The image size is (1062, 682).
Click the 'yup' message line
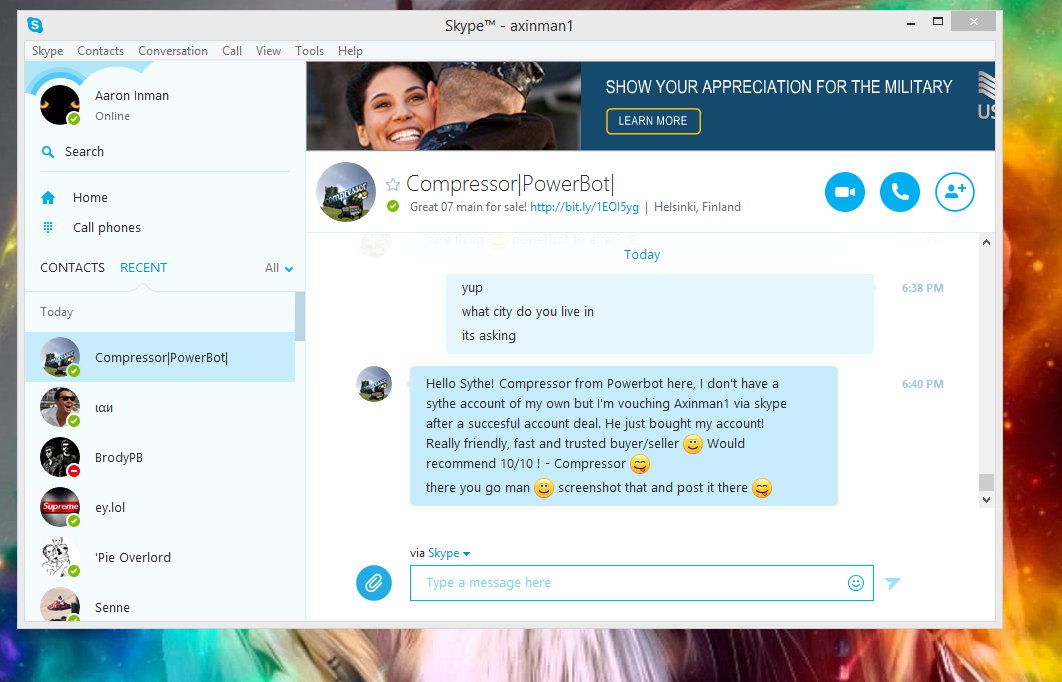pos(472,288)
